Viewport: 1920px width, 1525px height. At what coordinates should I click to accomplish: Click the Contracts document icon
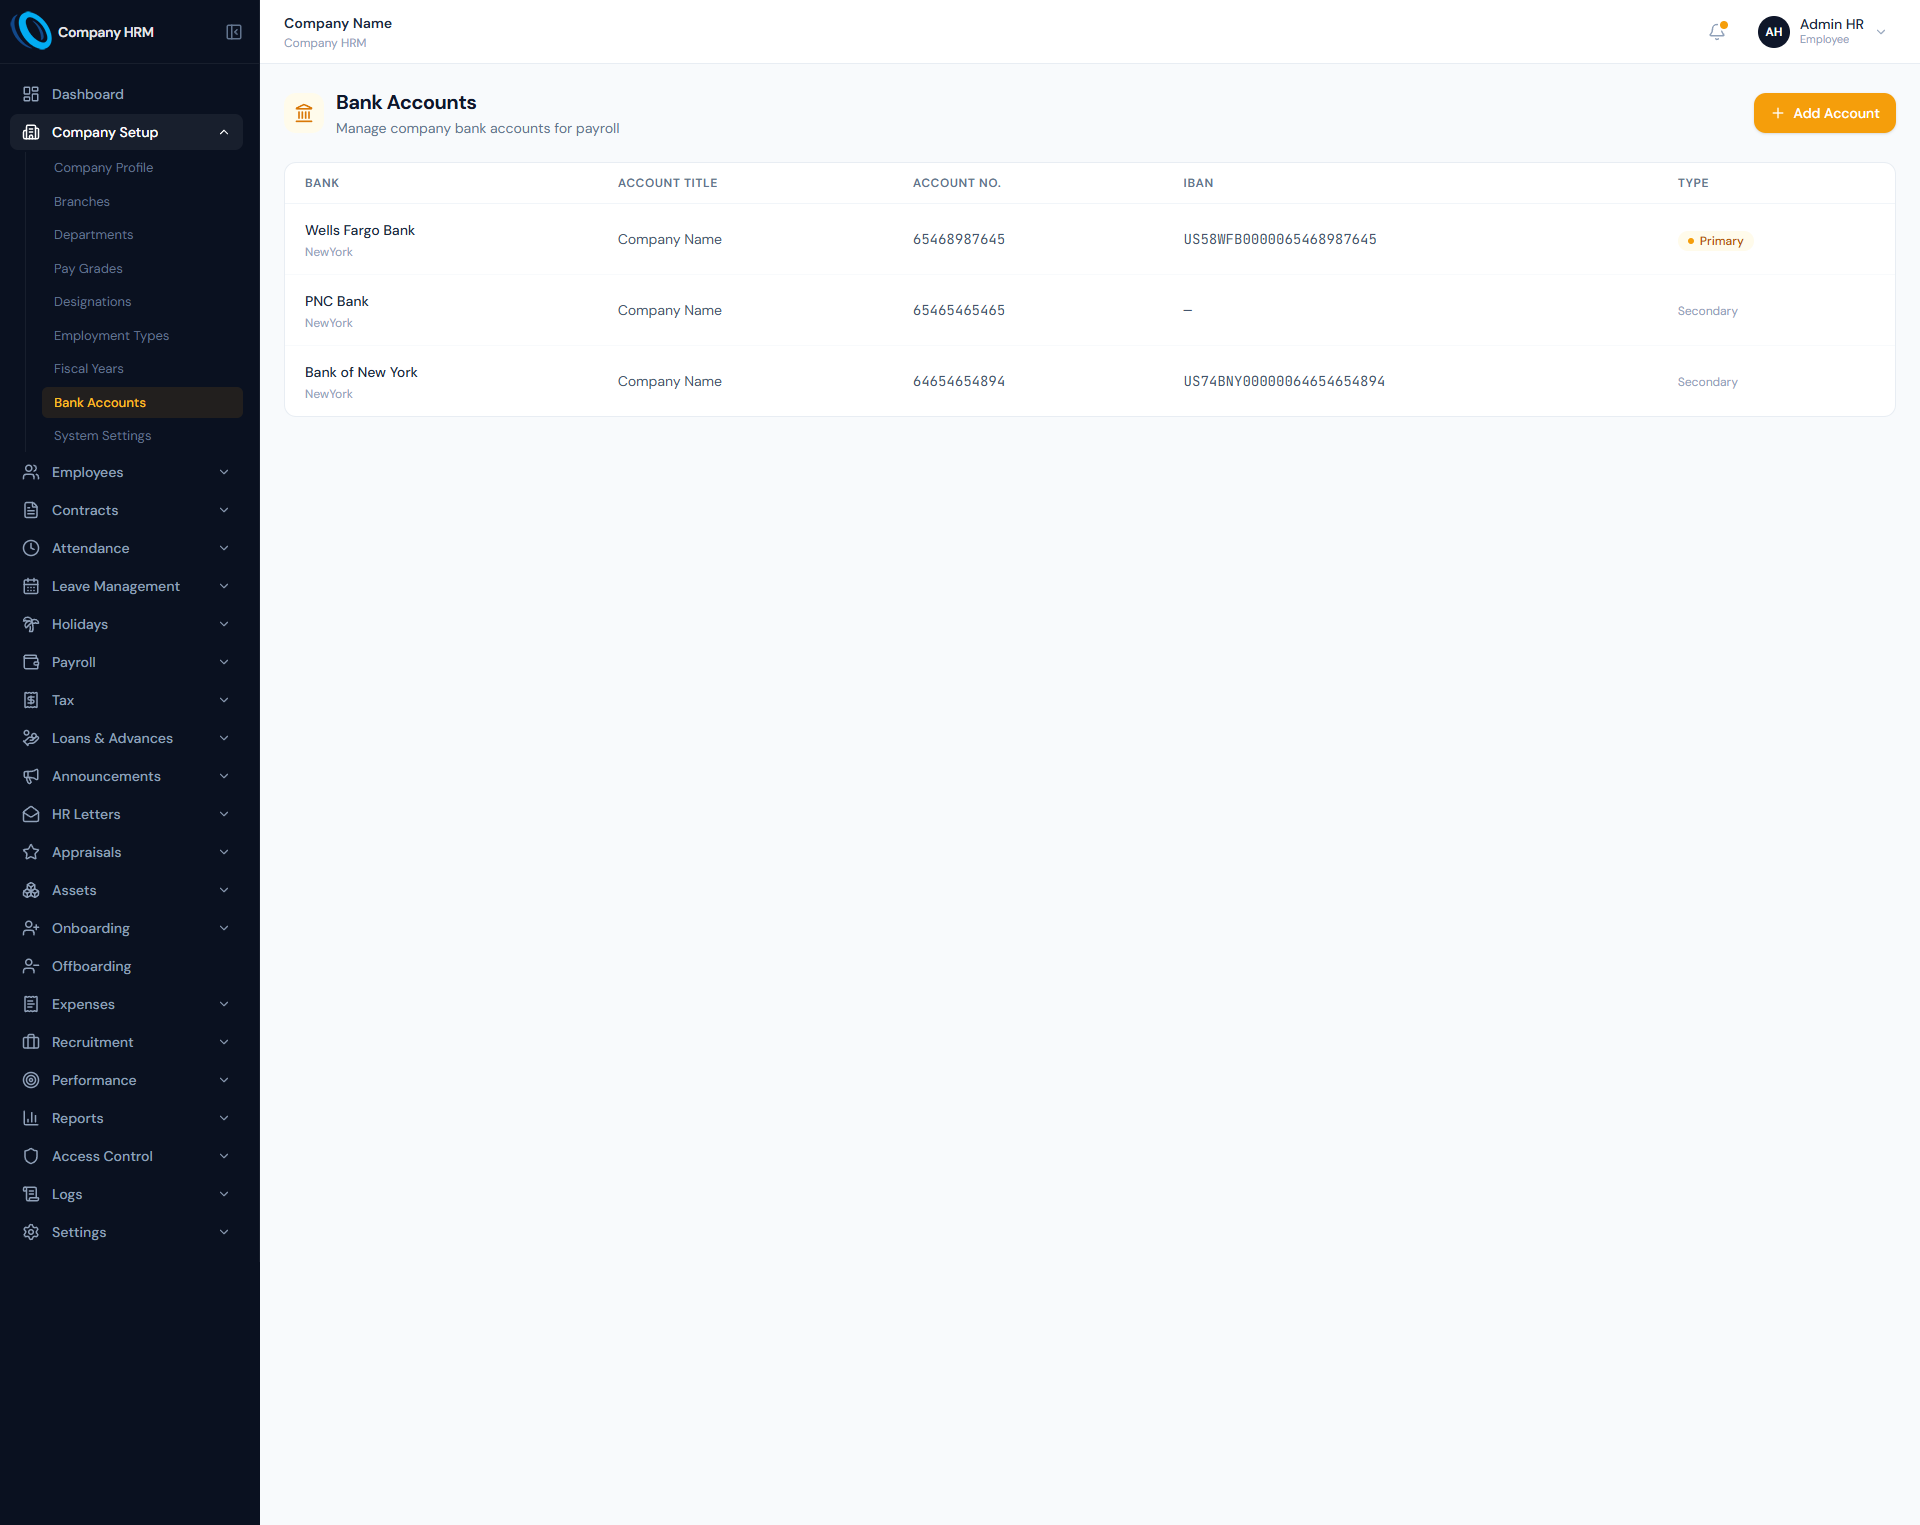click(x=31, y=510)
